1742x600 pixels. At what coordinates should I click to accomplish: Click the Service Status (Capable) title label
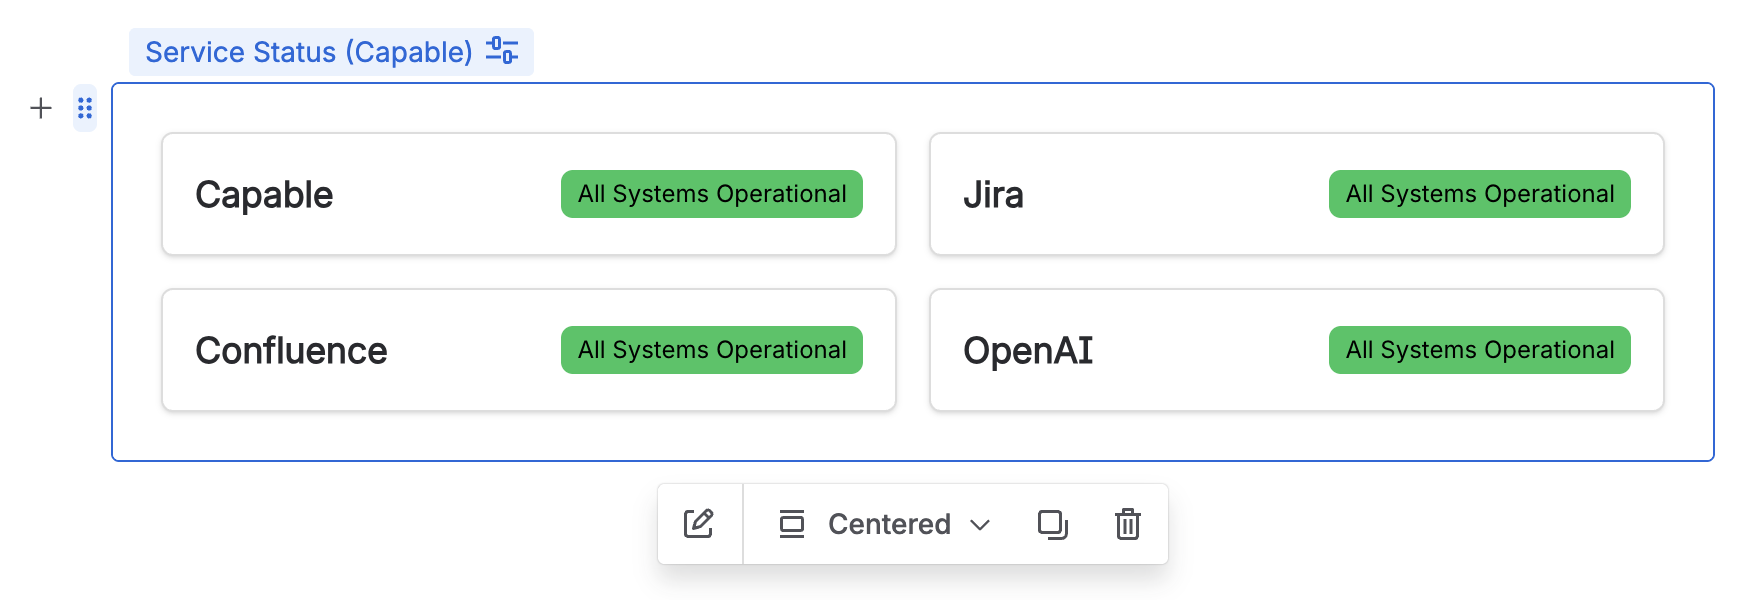tap(308, 52)
